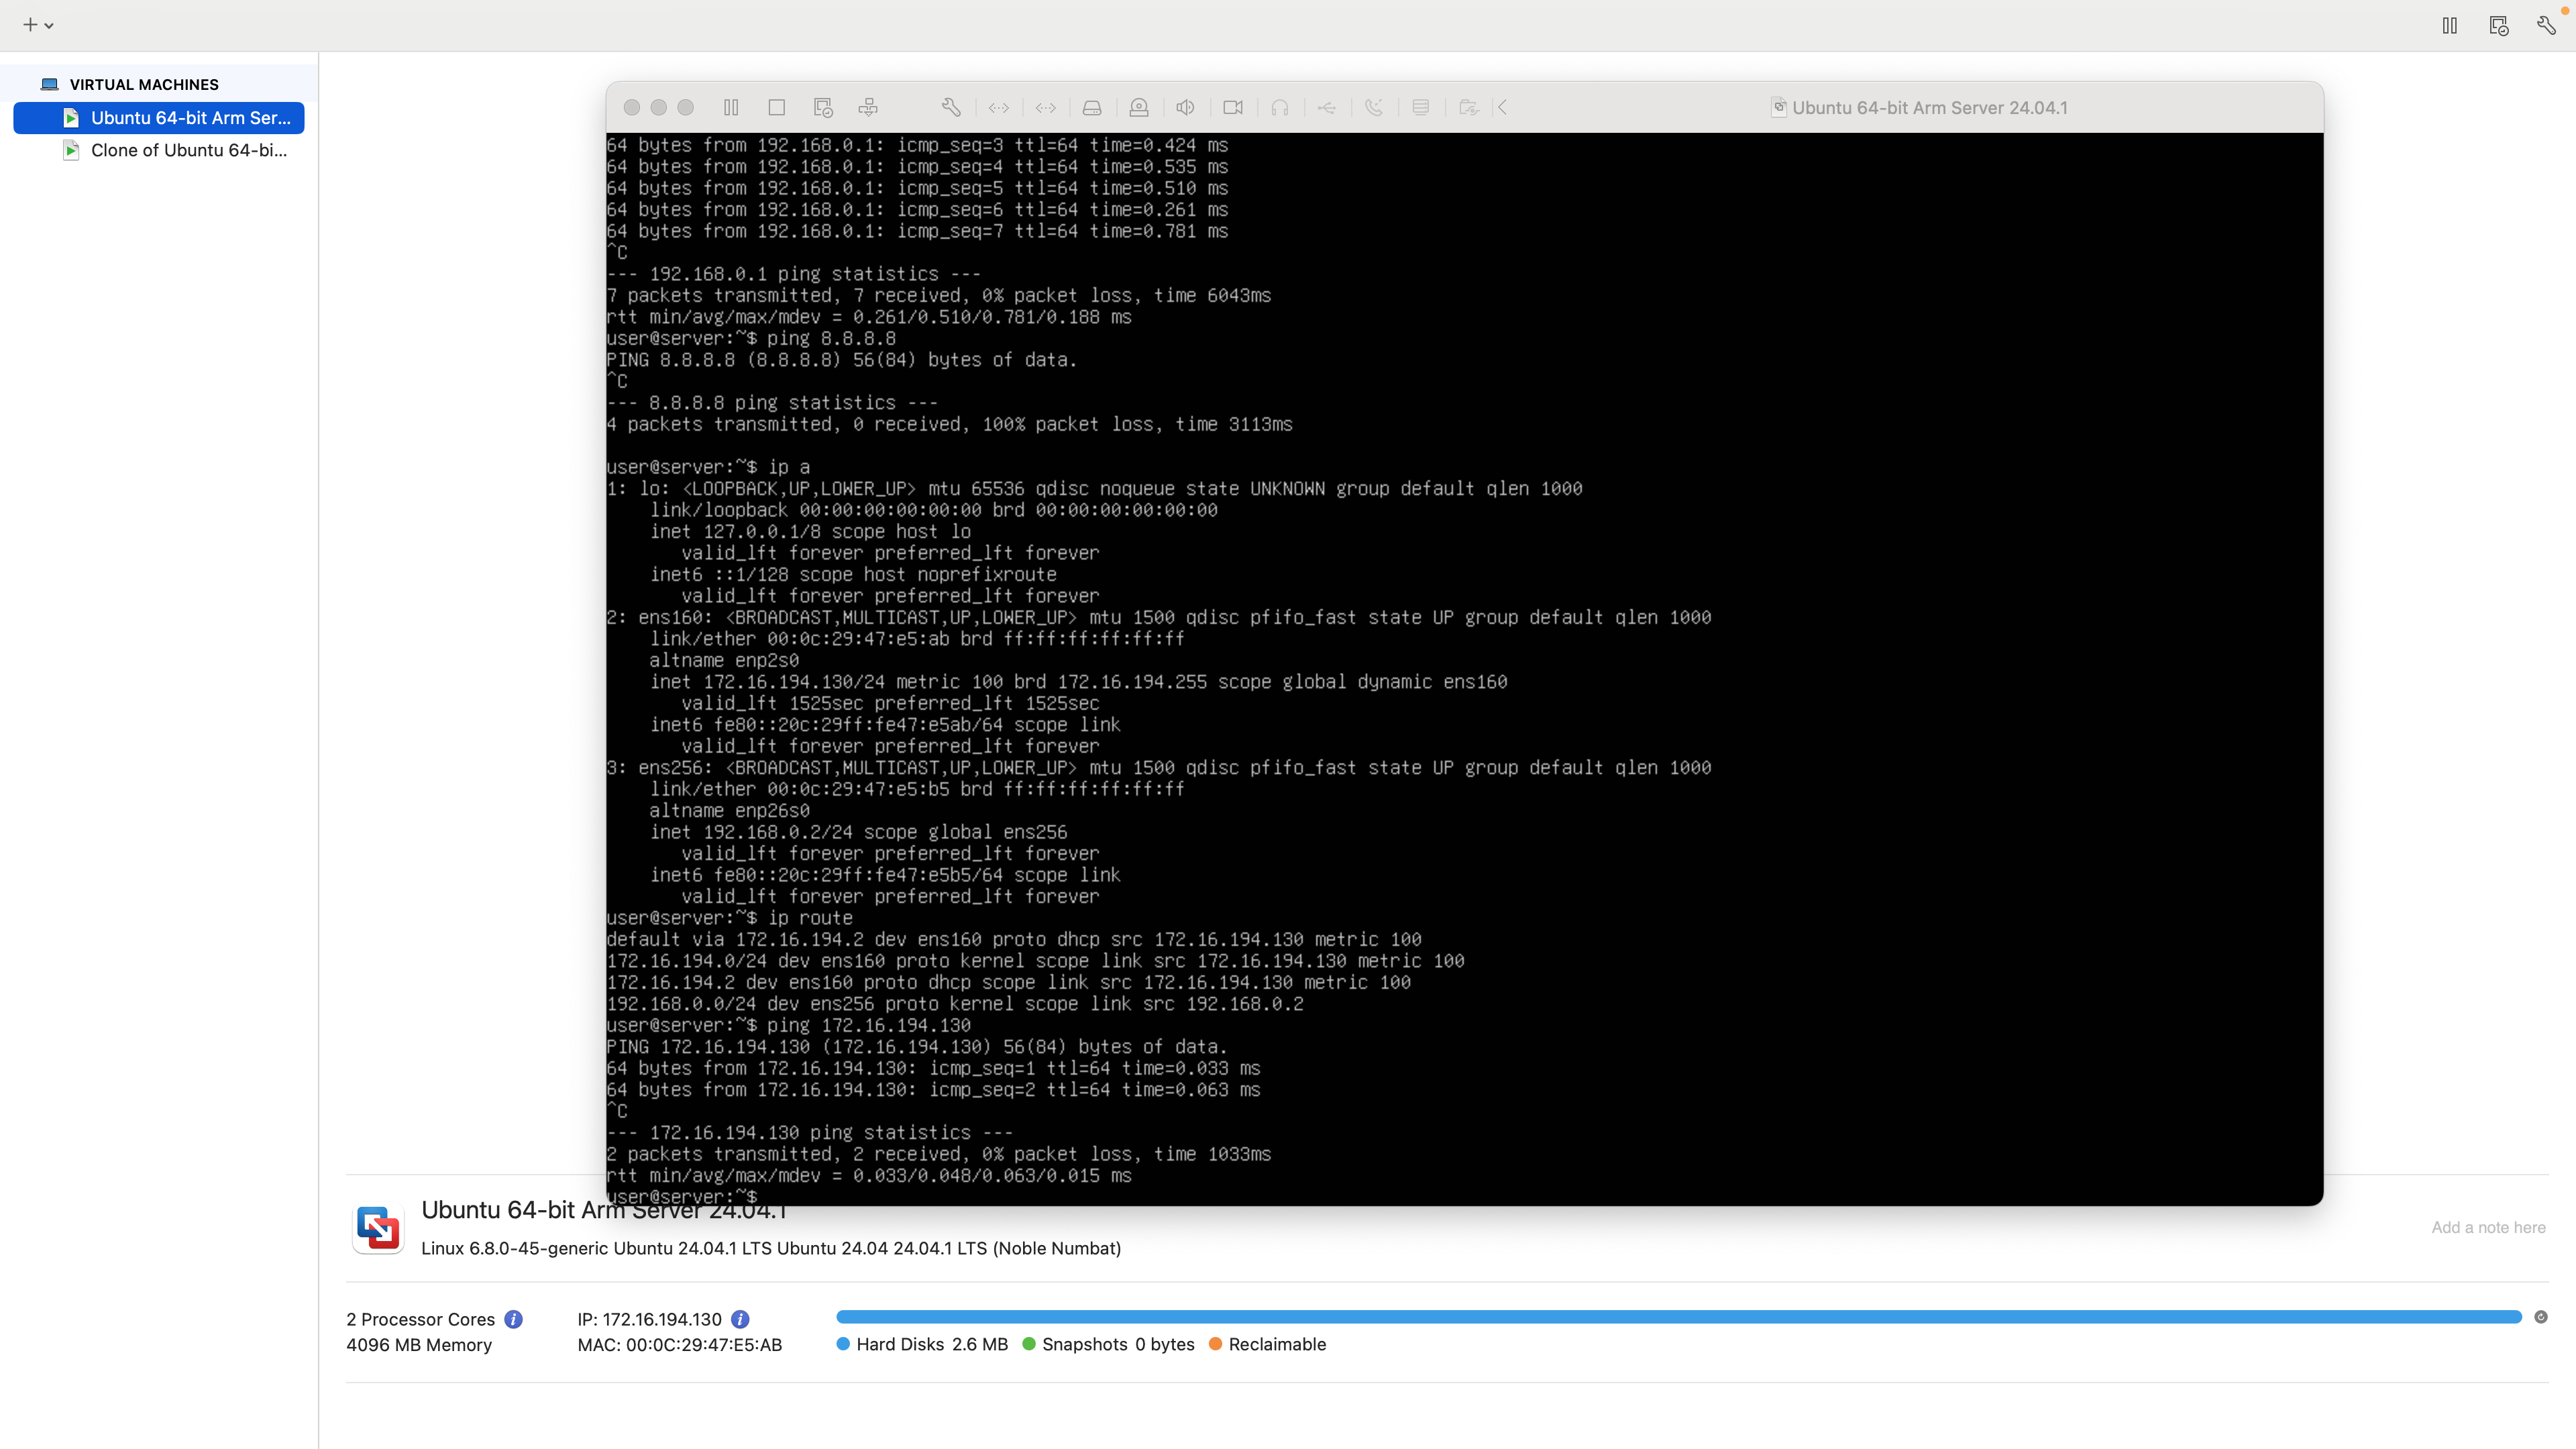Click the first network adapter icon
This screenshot has height=1449, width=2576.
999,107
